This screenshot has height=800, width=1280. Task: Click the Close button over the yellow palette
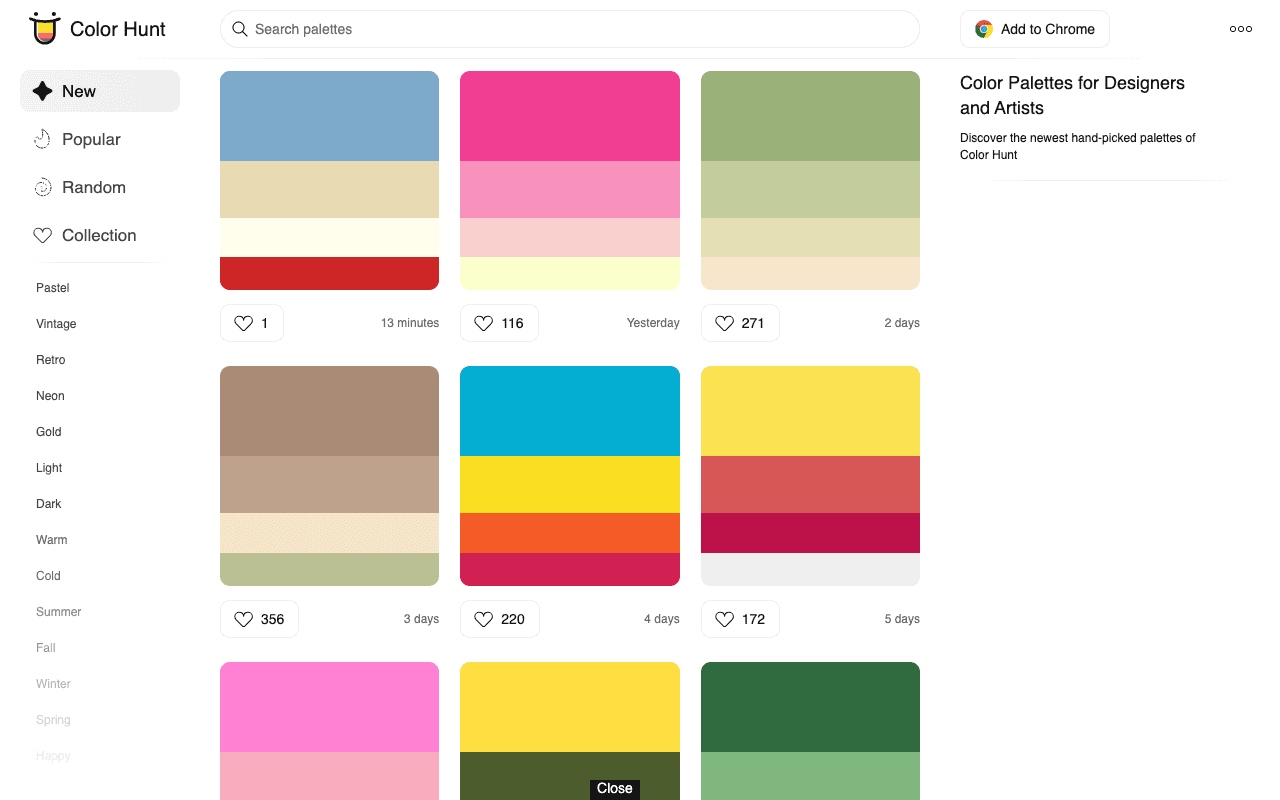point(614,789)
